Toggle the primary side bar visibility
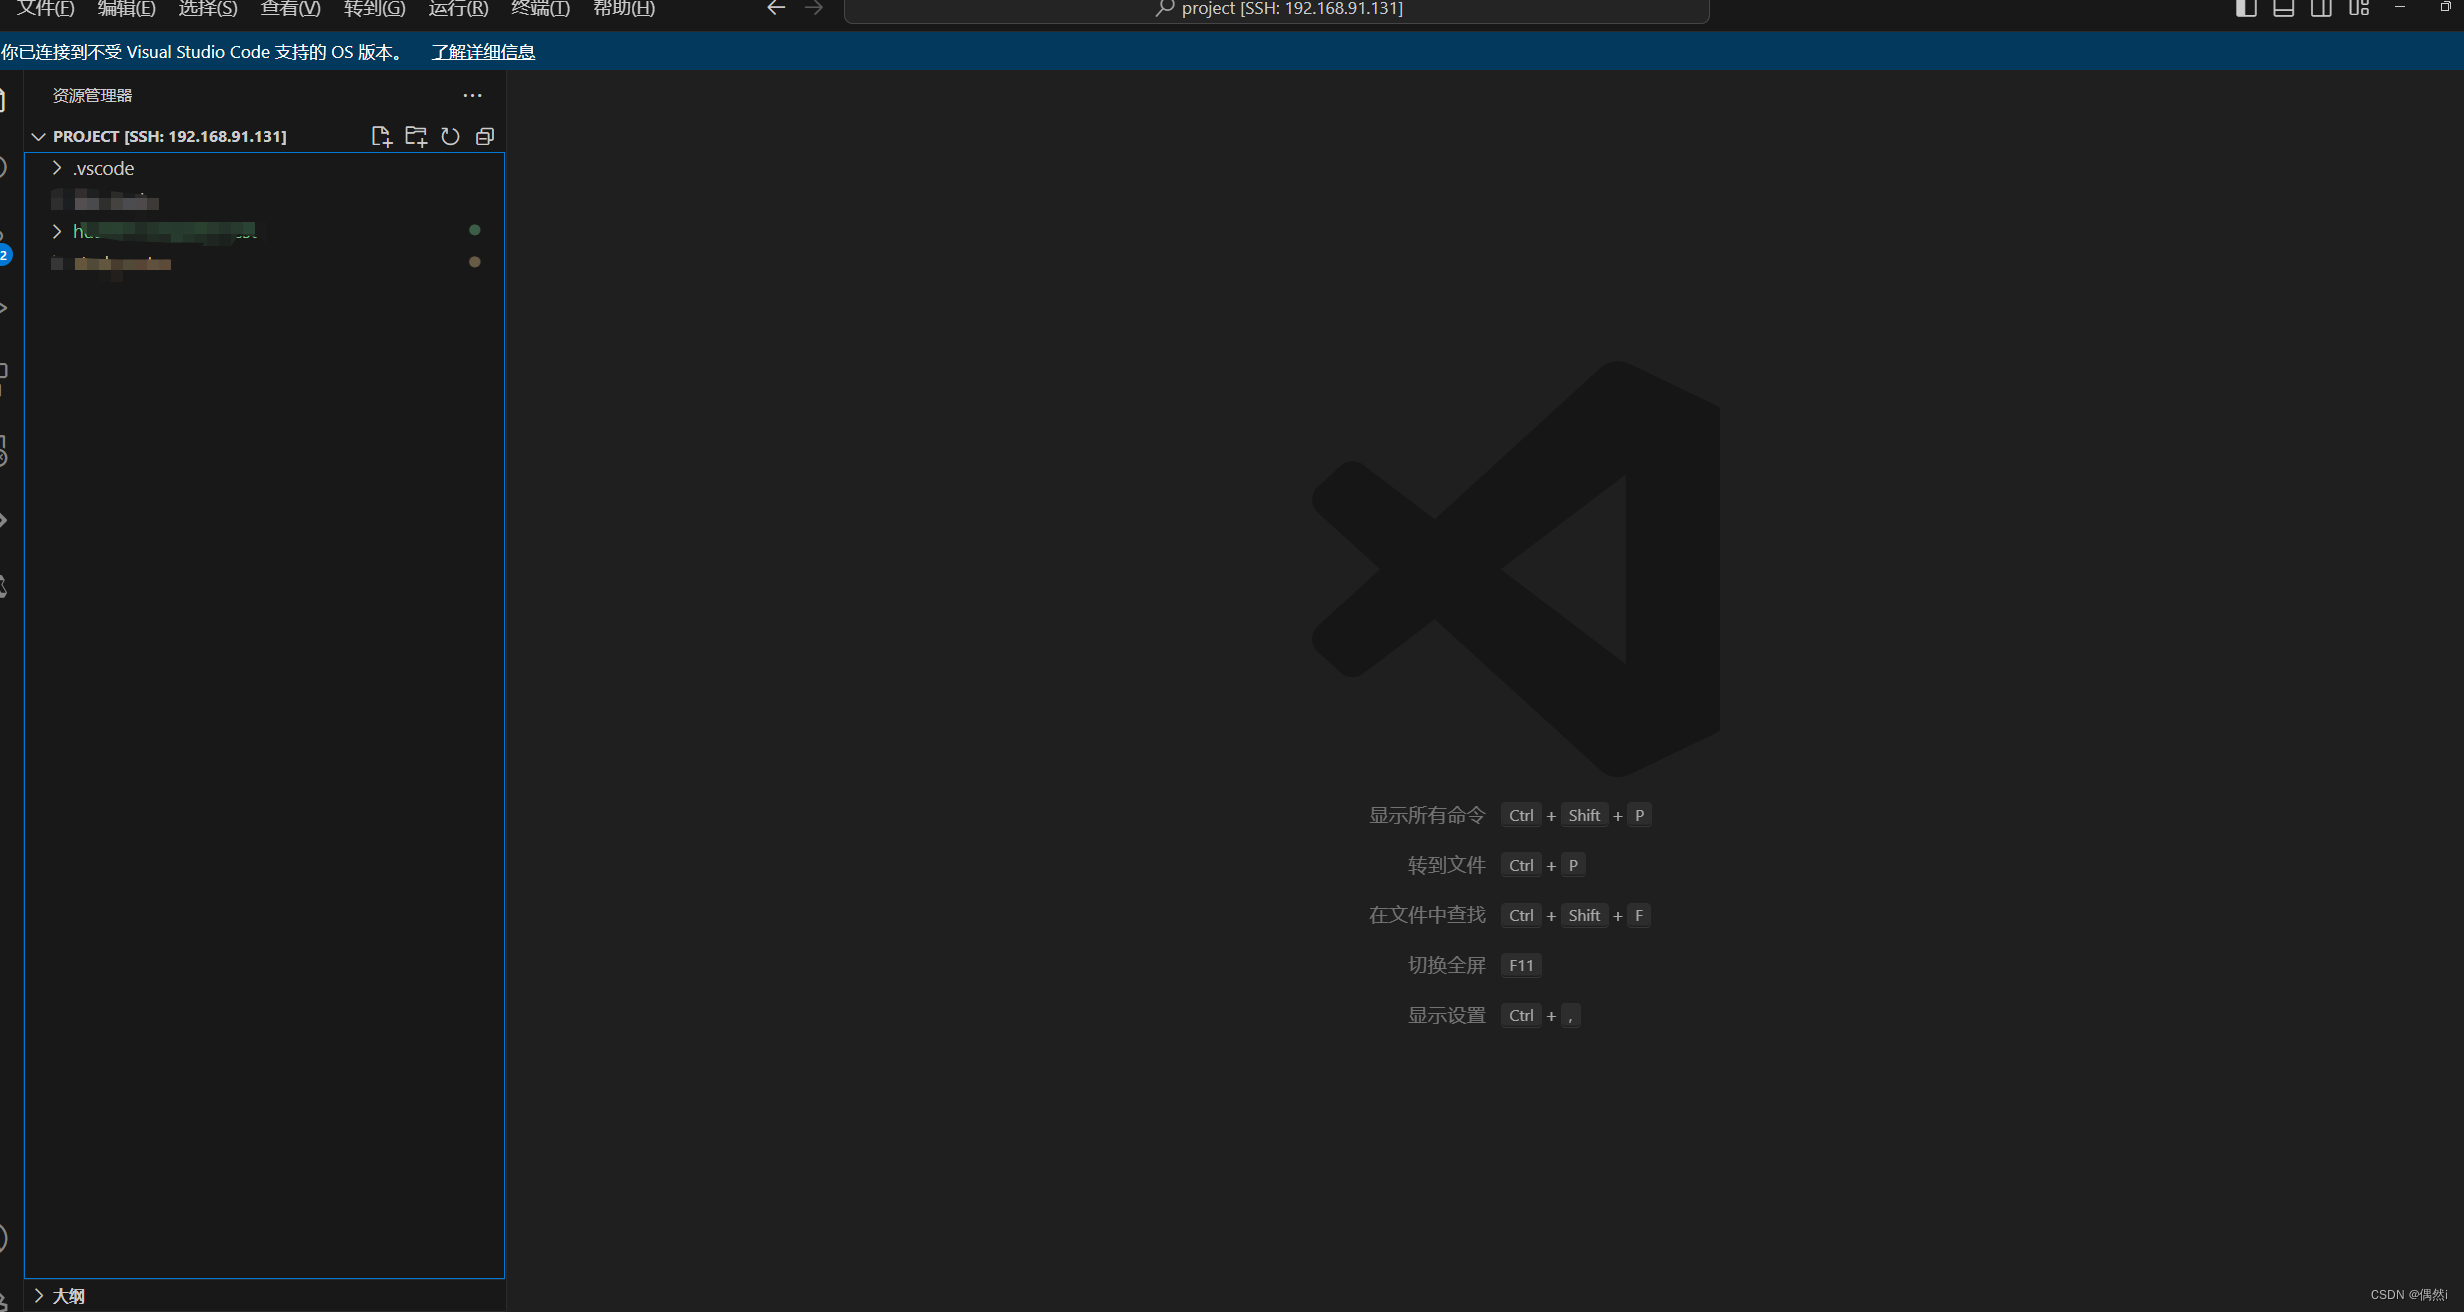The image size is (2464, 1312). [2246, 9]
